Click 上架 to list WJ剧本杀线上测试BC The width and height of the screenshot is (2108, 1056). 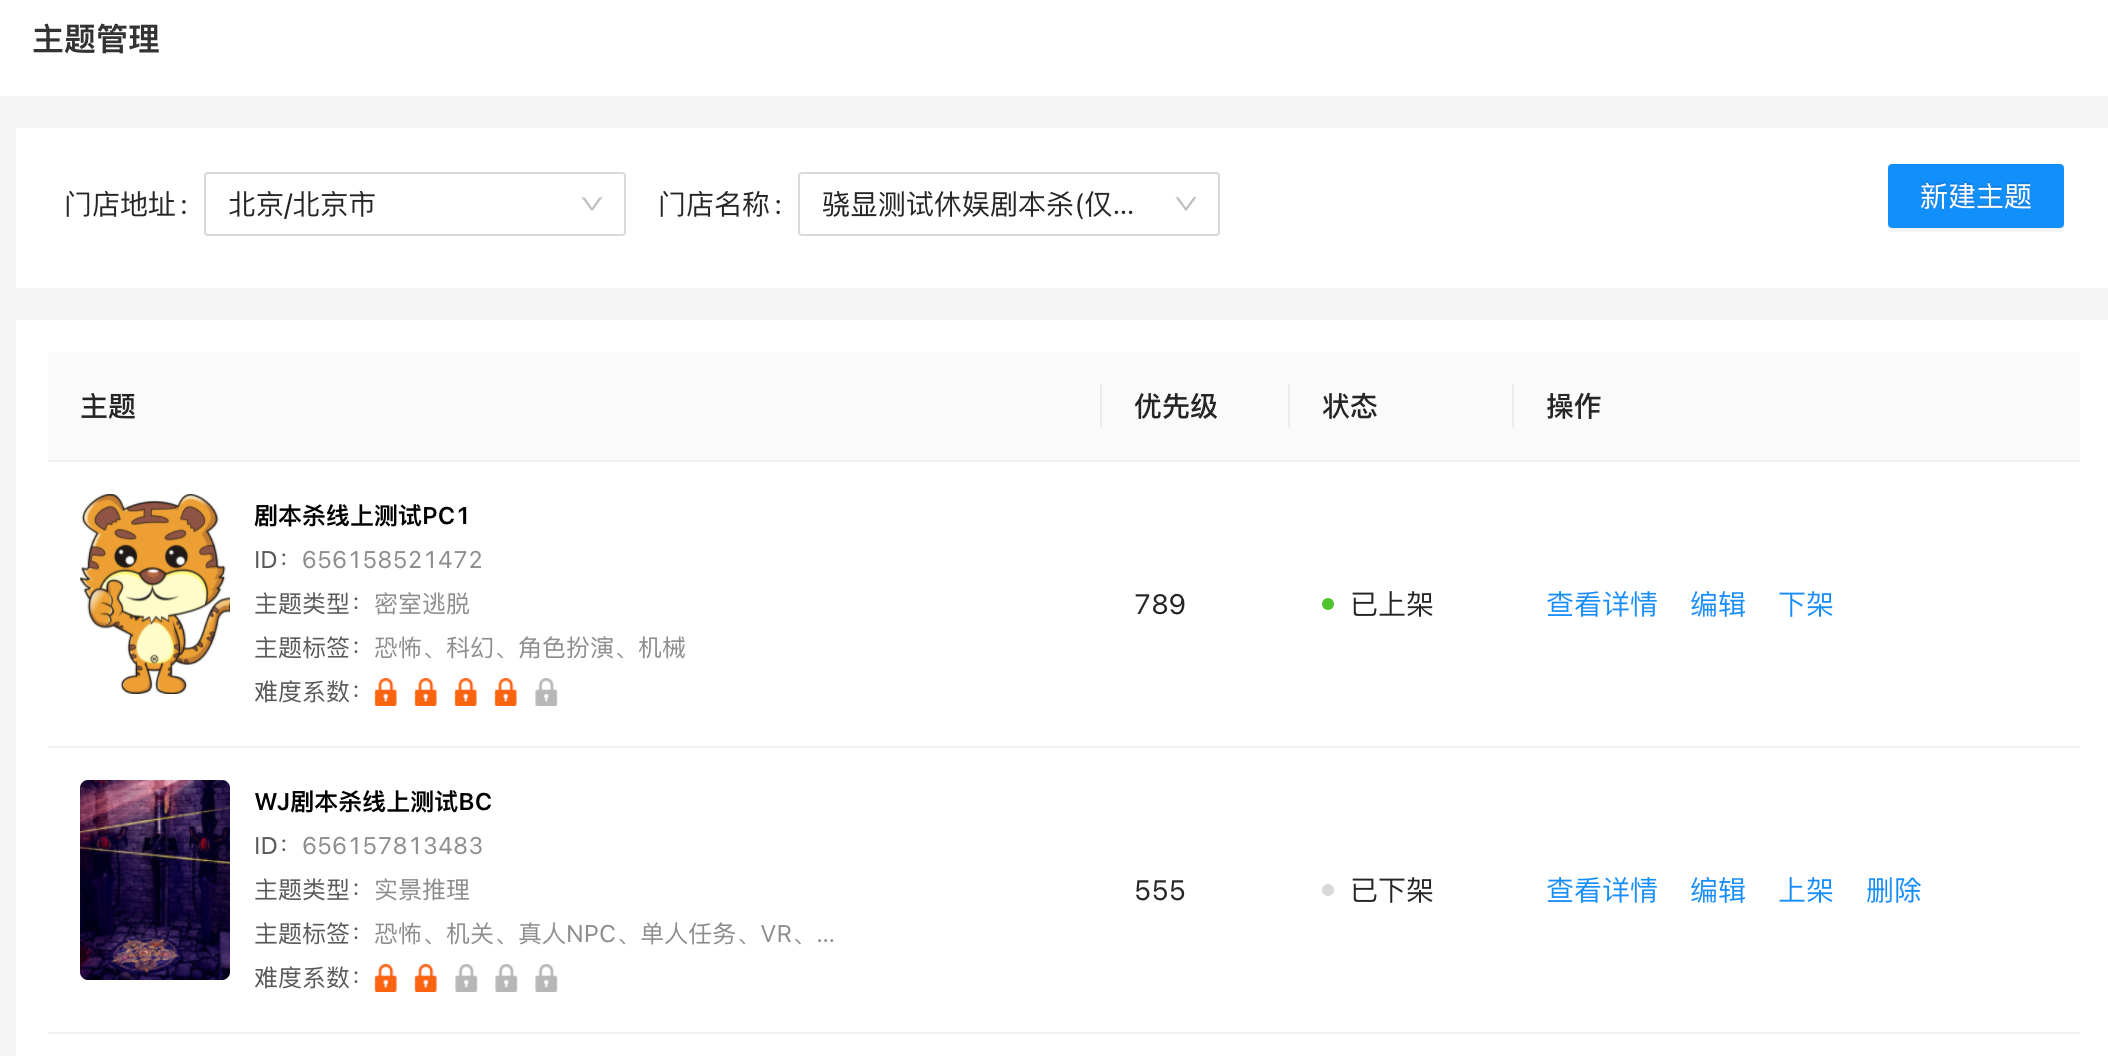[1806, 890]
